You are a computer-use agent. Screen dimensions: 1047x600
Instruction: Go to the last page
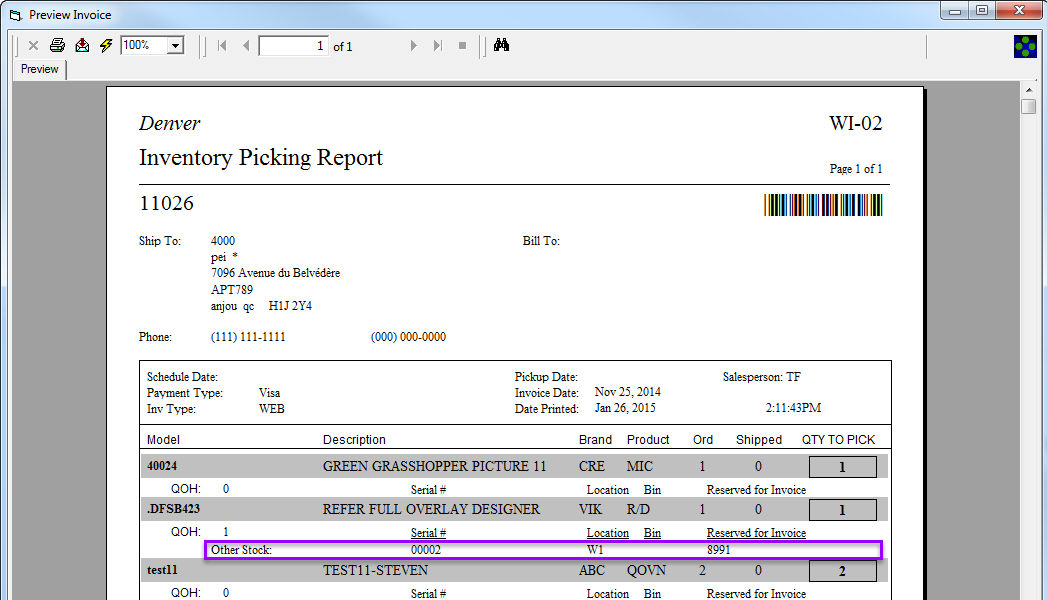coord(437,45)
